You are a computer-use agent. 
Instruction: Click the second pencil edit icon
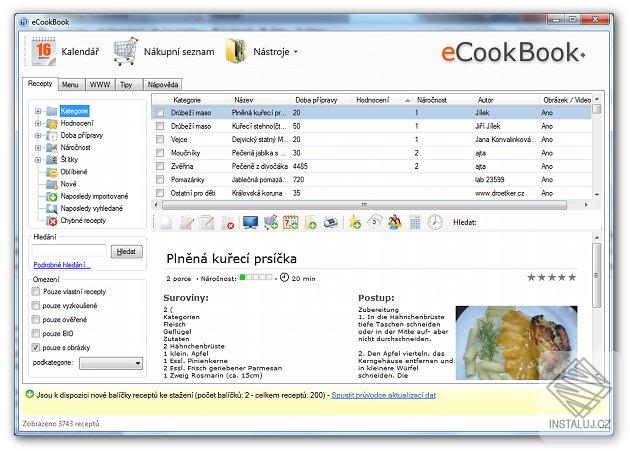click(207, 222)
